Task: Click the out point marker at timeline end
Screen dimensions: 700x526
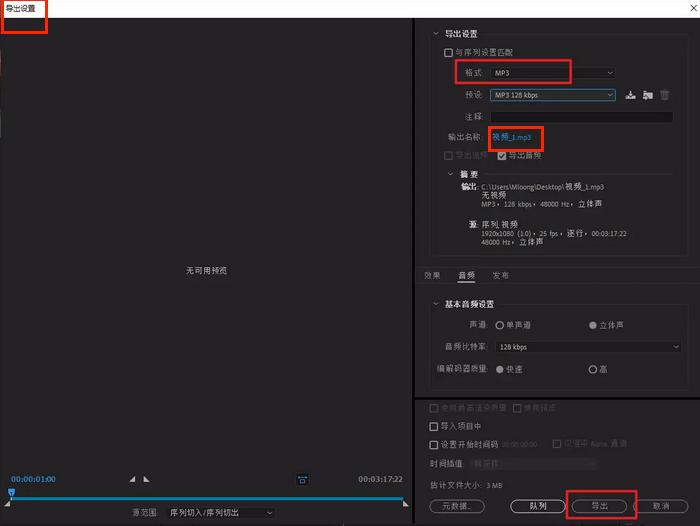Action: pyautogui.click(x=405, y=504)
